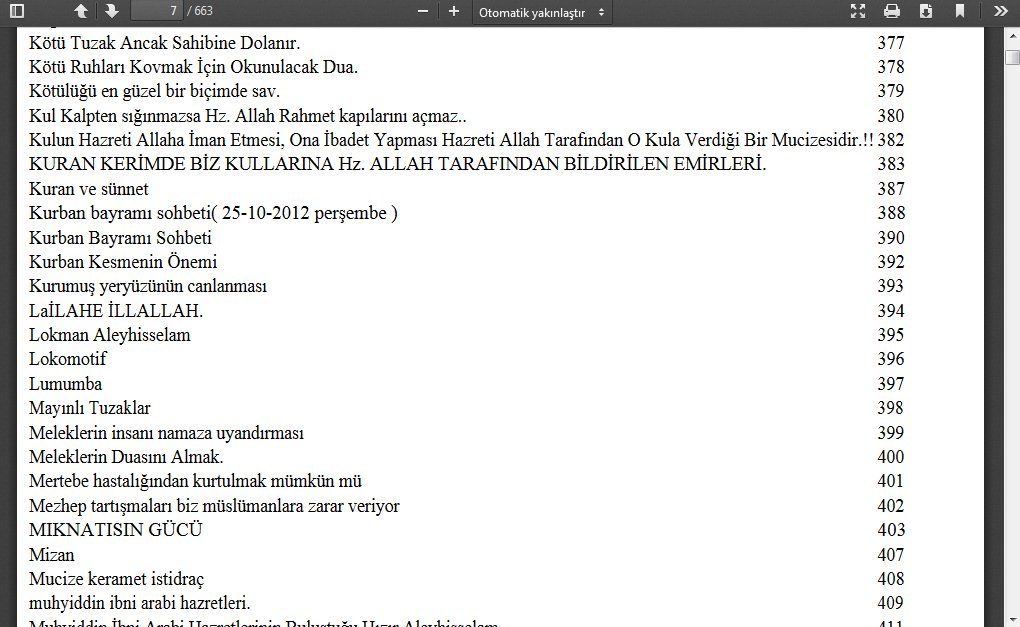Print the document
Image resolution: width=1020 pixels, height=627 pixels.
[x=891, y=11]
